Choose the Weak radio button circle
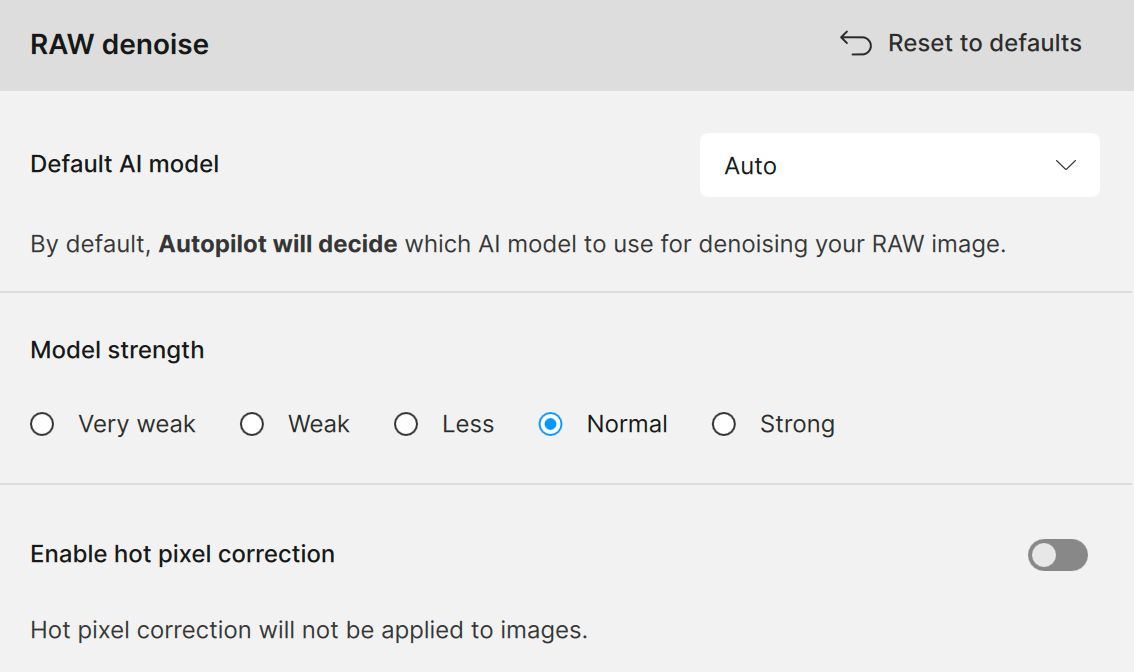The width and height of the screenshot is (1134, 672). tap(252, 425)
